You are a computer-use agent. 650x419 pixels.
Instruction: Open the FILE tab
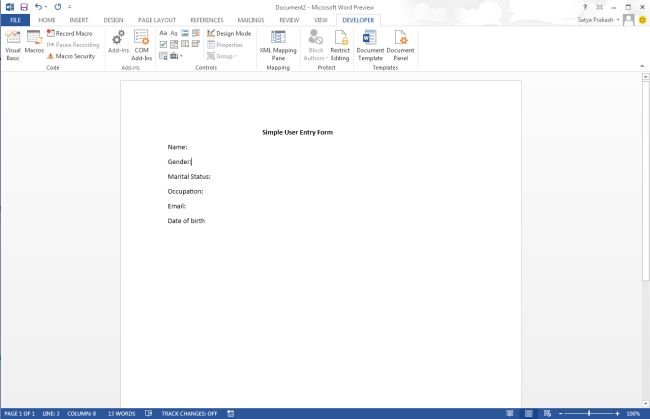tap(15, 20)
